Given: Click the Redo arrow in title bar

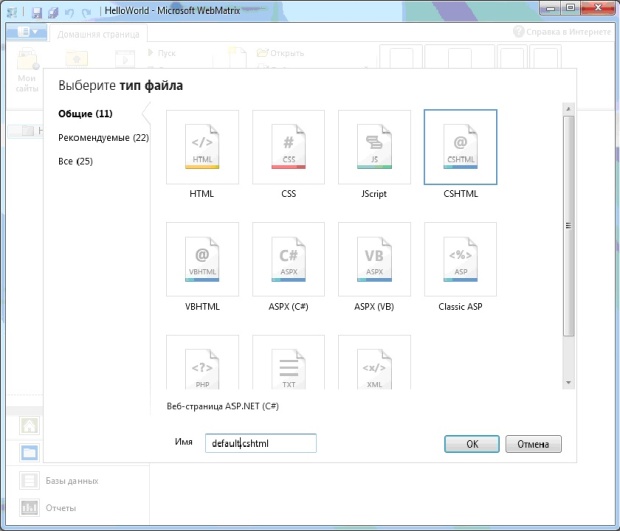Looking at the screenshot, I should click(x=86, y=12).
